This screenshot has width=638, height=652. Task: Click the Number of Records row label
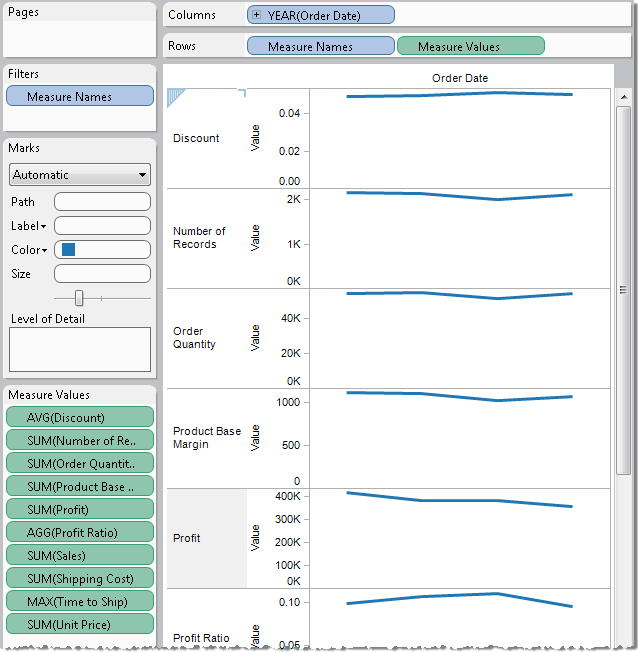[199, 237]
